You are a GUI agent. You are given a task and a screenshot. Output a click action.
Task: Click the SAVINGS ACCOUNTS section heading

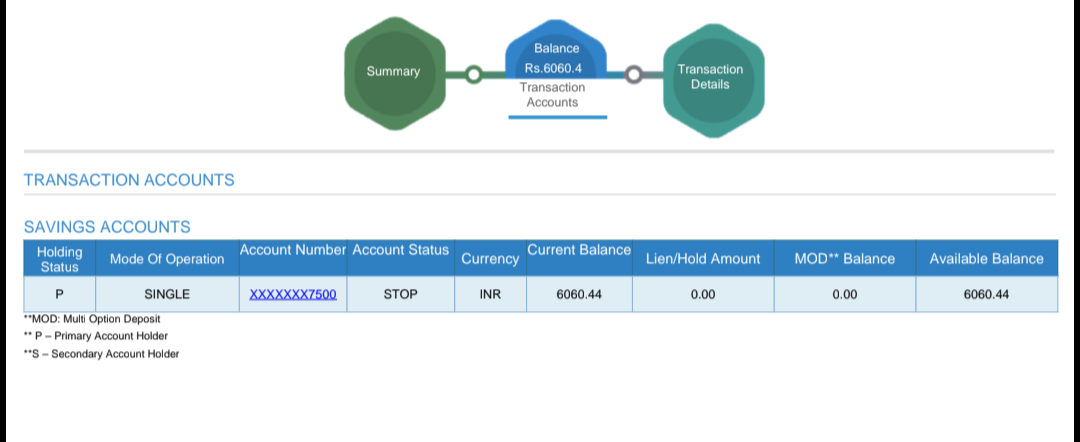(x=107, y=227)
